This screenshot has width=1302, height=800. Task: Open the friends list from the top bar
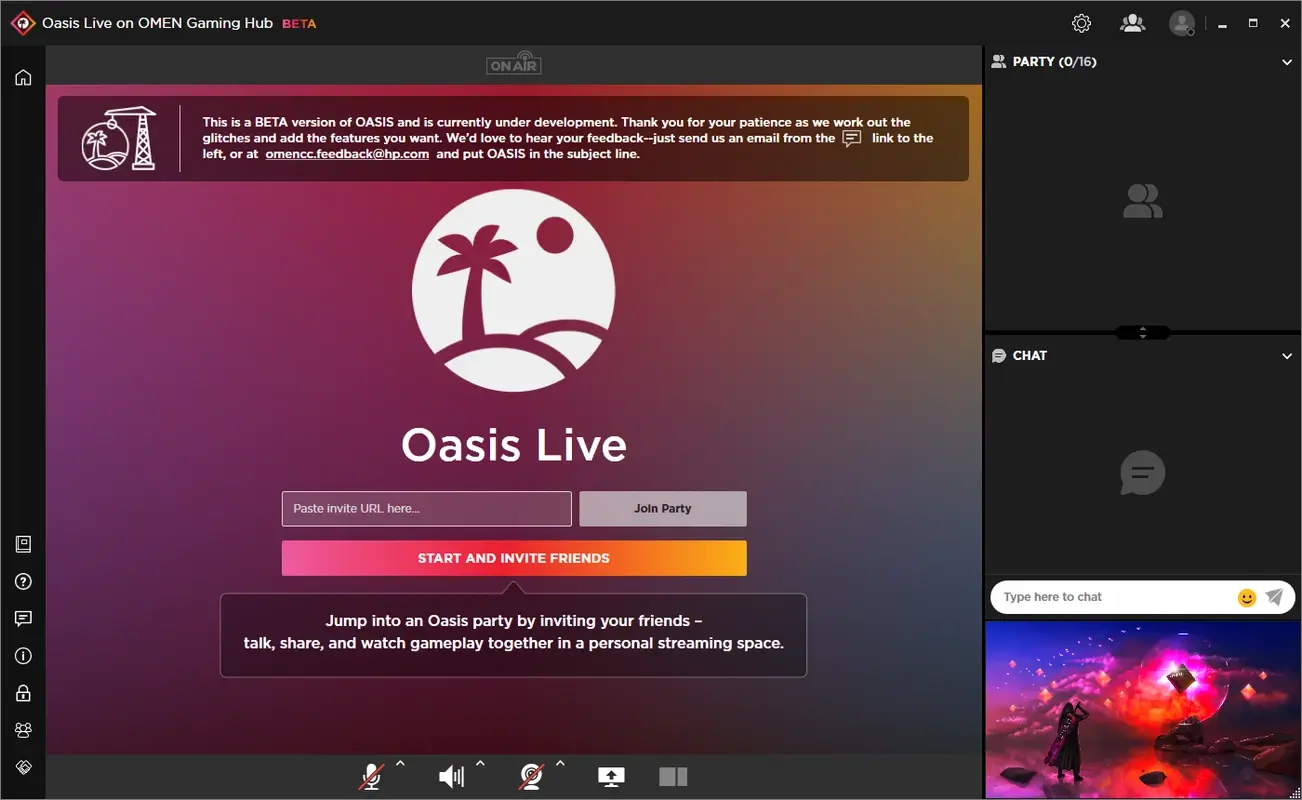tap(1132, 22)
